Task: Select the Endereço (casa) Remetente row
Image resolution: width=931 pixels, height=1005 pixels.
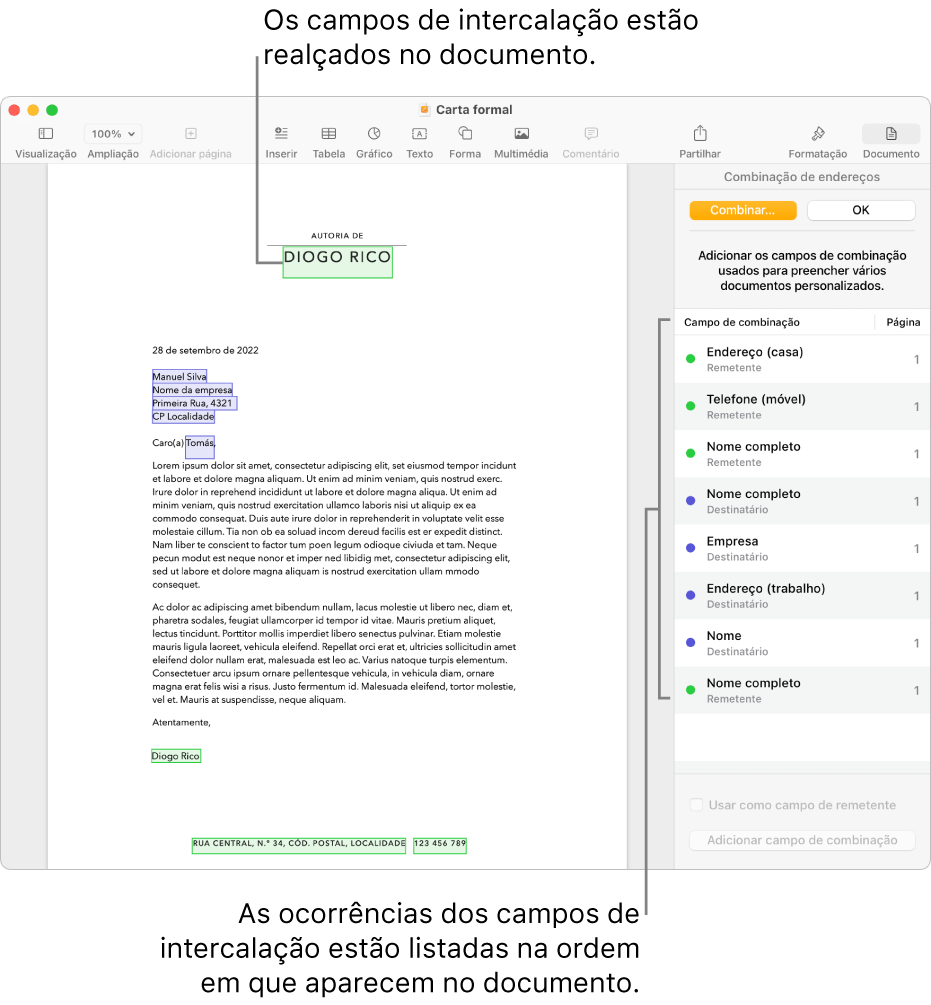Action: coord(802,359)
